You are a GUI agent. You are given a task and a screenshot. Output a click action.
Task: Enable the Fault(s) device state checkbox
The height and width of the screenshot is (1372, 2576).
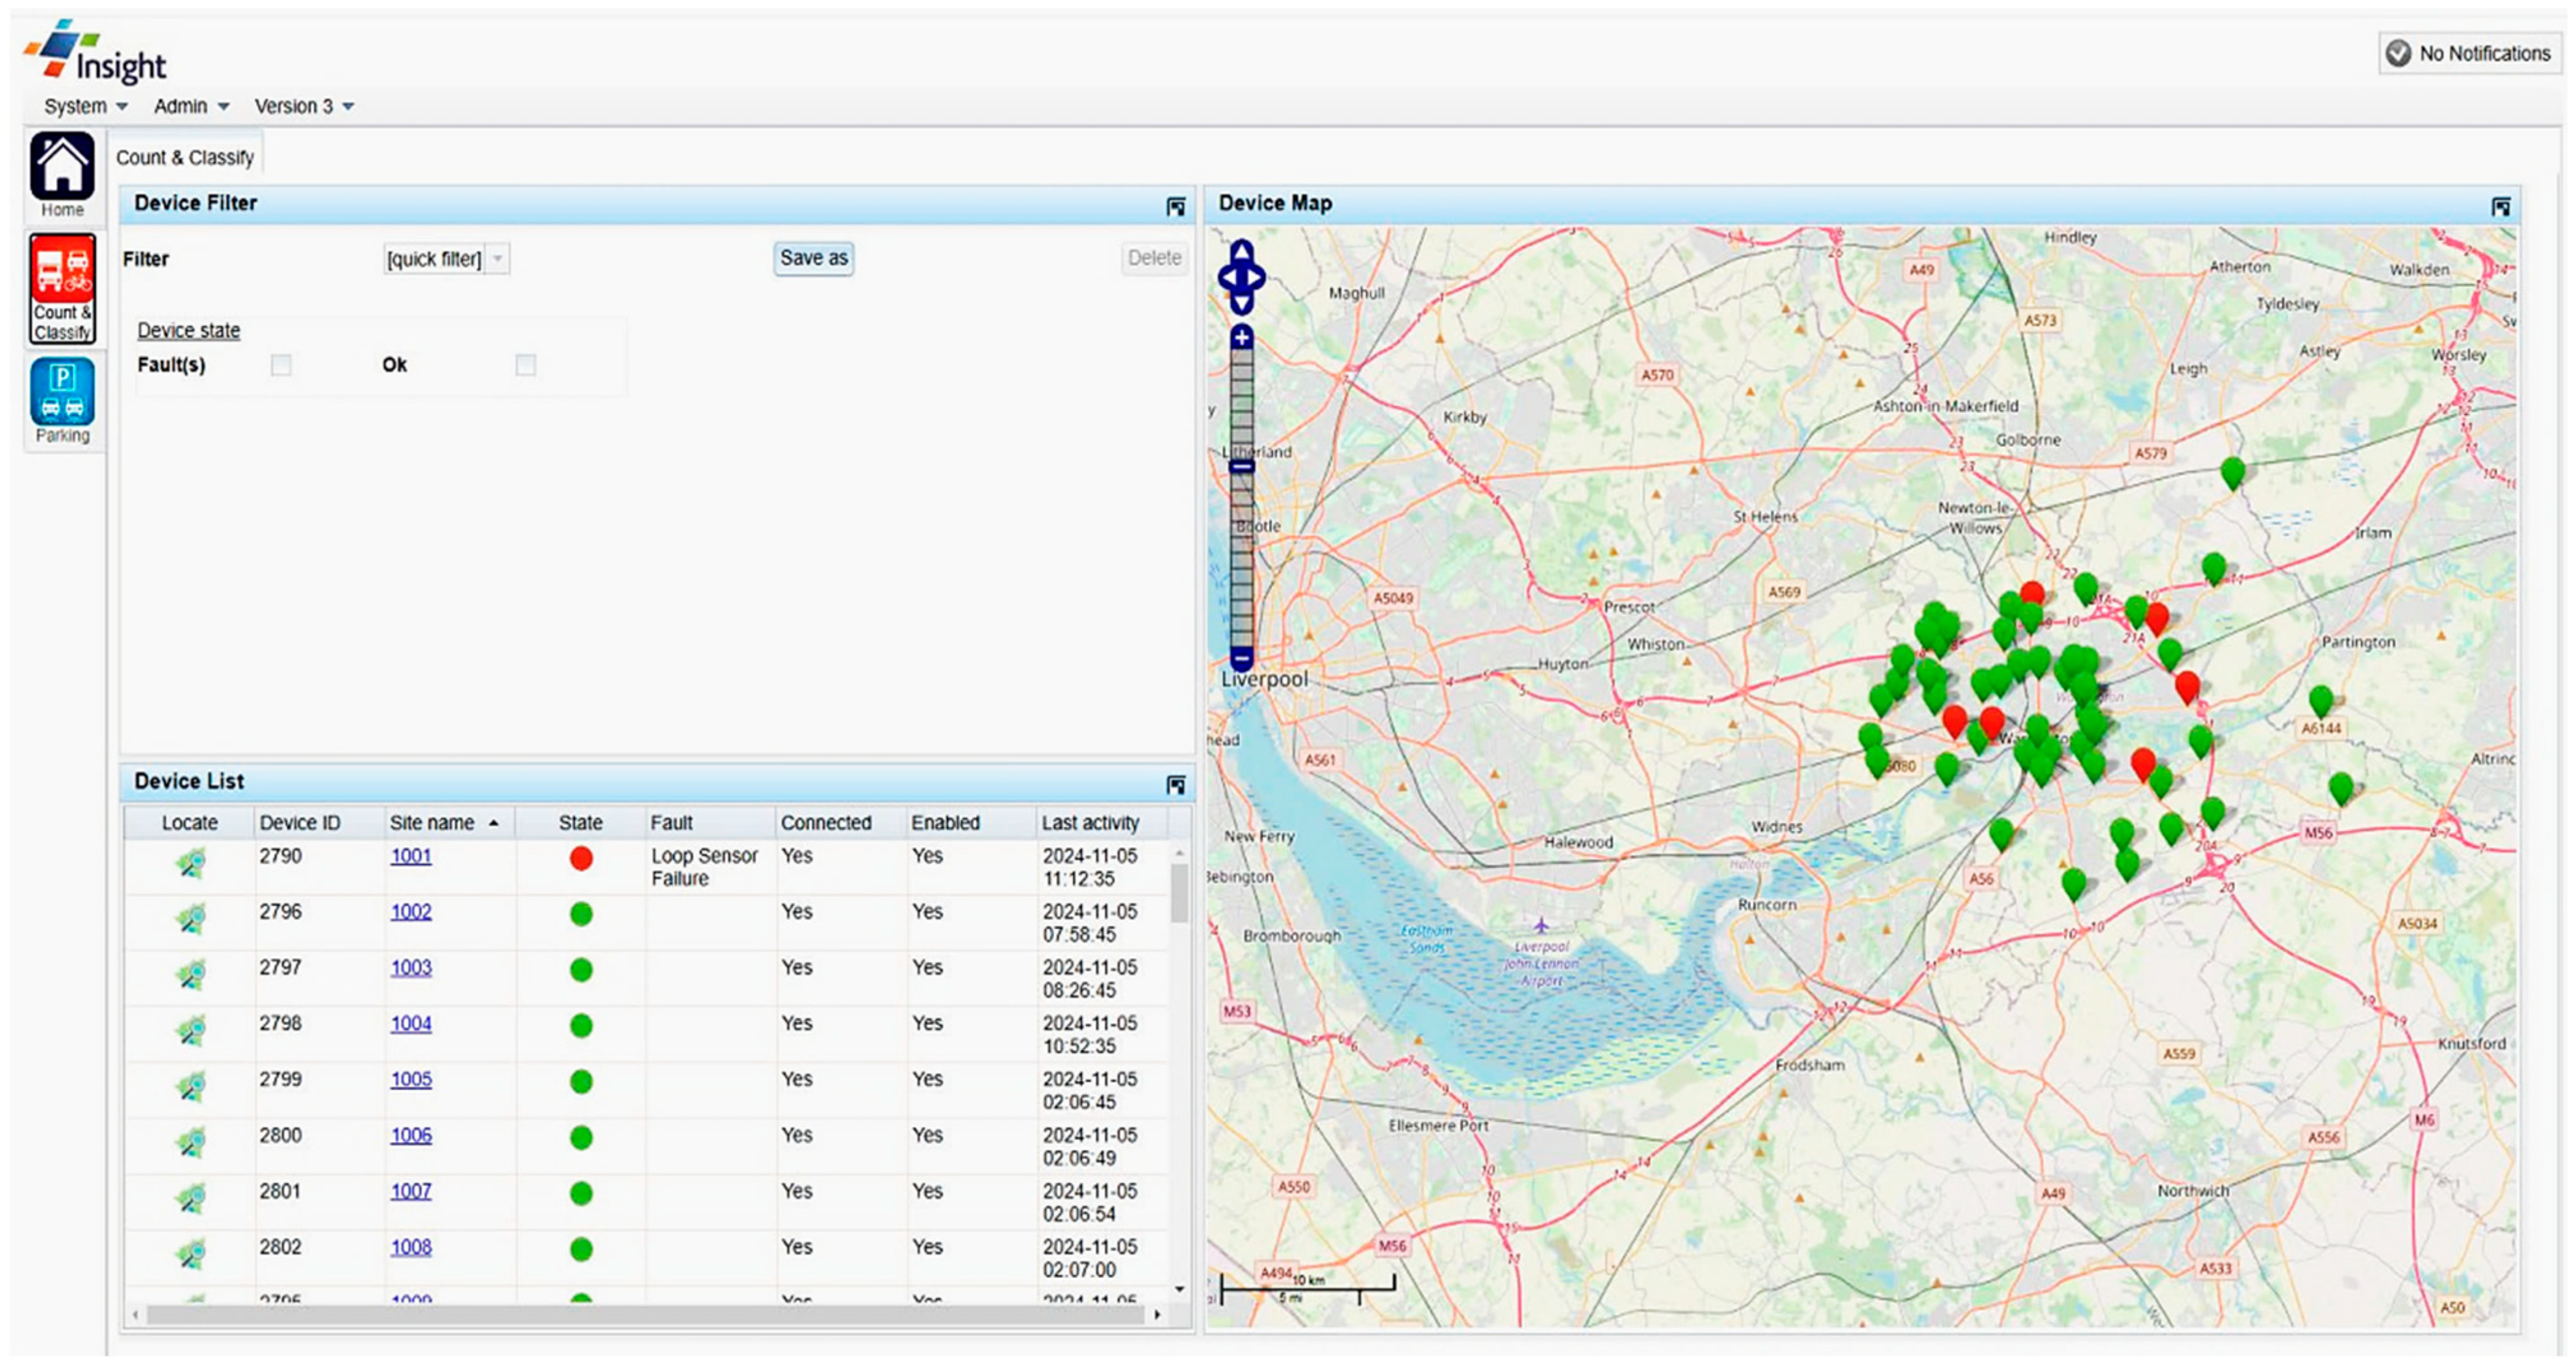(281, 365)
